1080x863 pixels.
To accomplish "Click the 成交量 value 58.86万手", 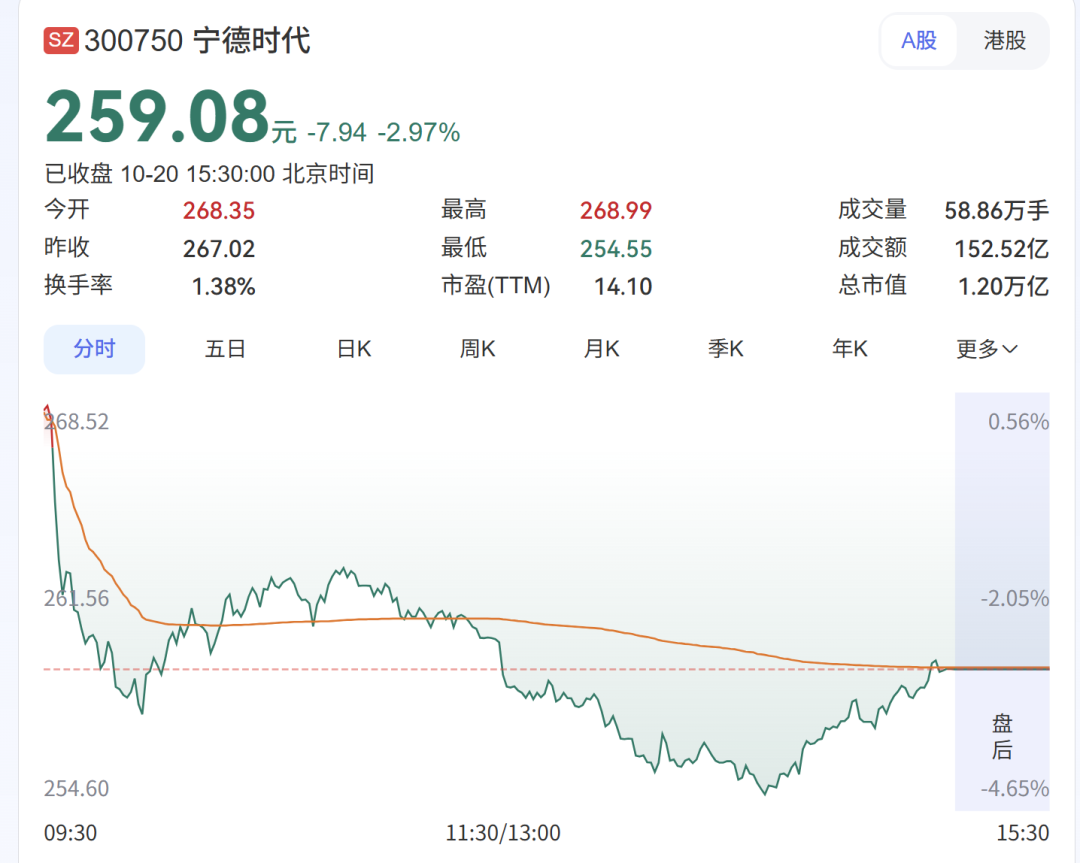I will pyautogui.click(x=997, y=211).
